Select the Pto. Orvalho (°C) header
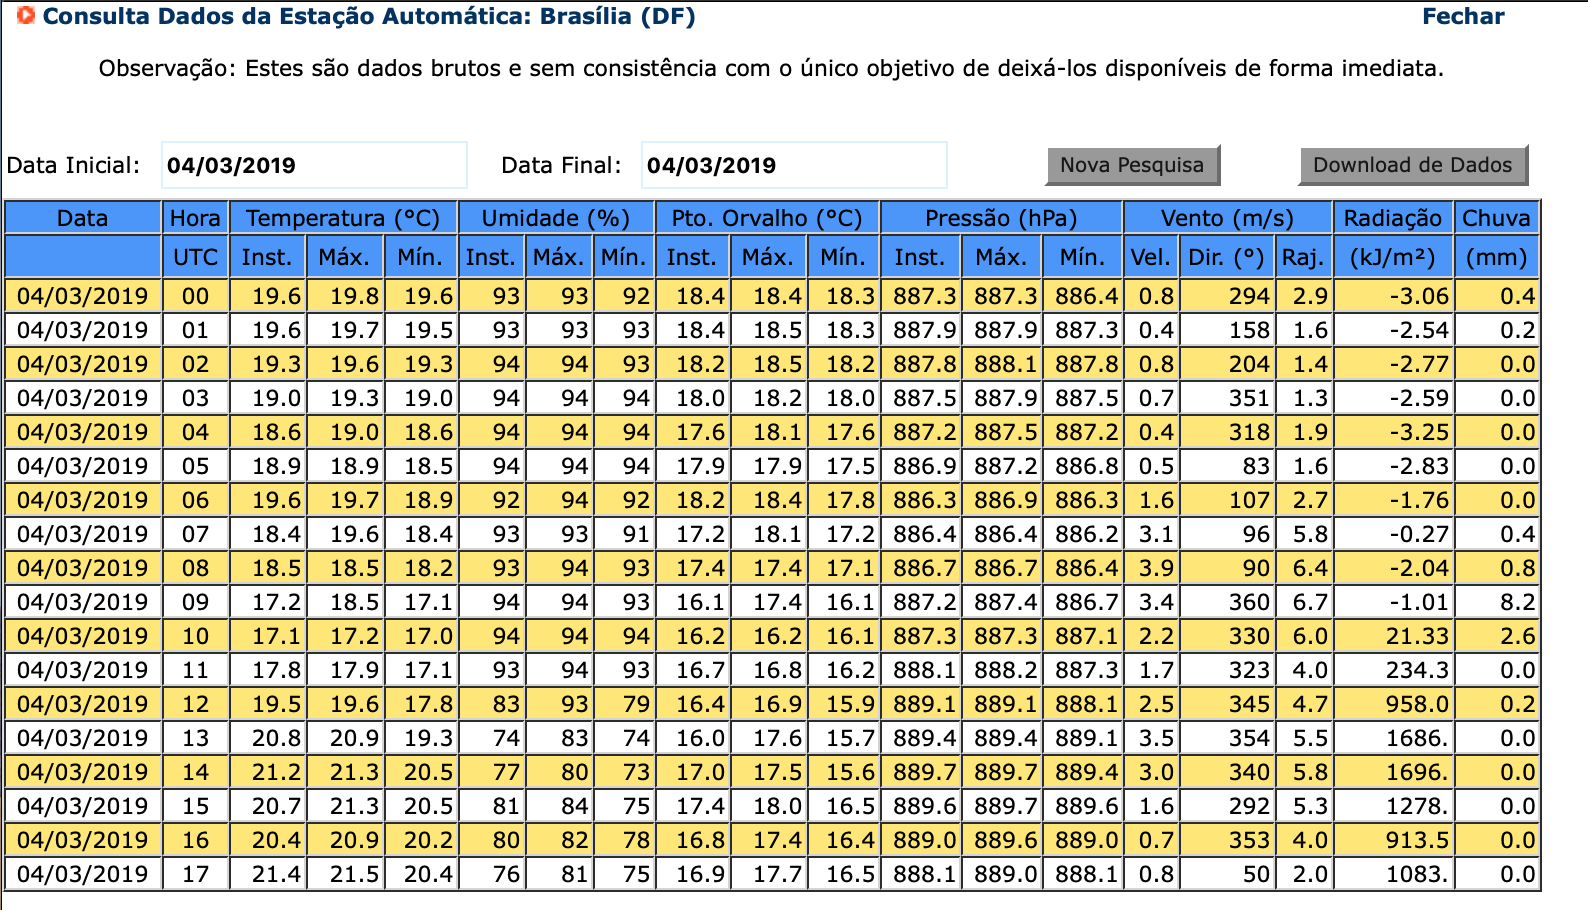 coord(766,218)
